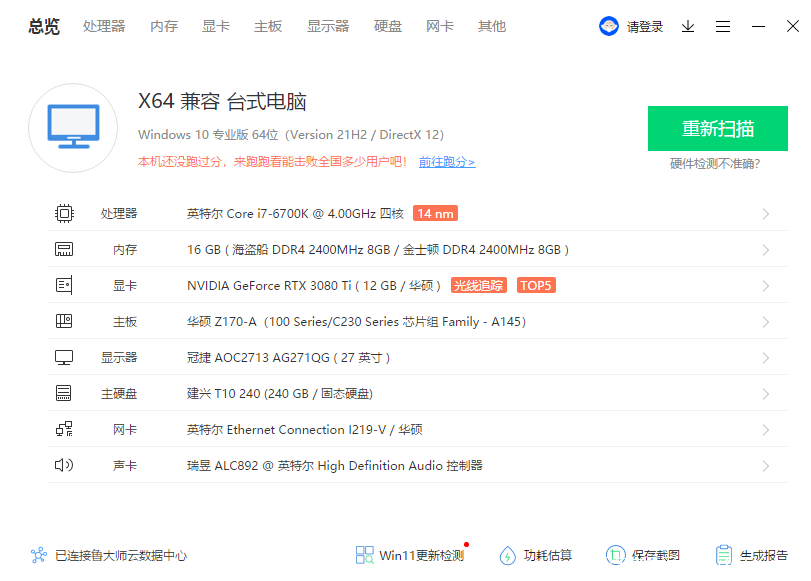Switch to the 内存 tab

164,26
